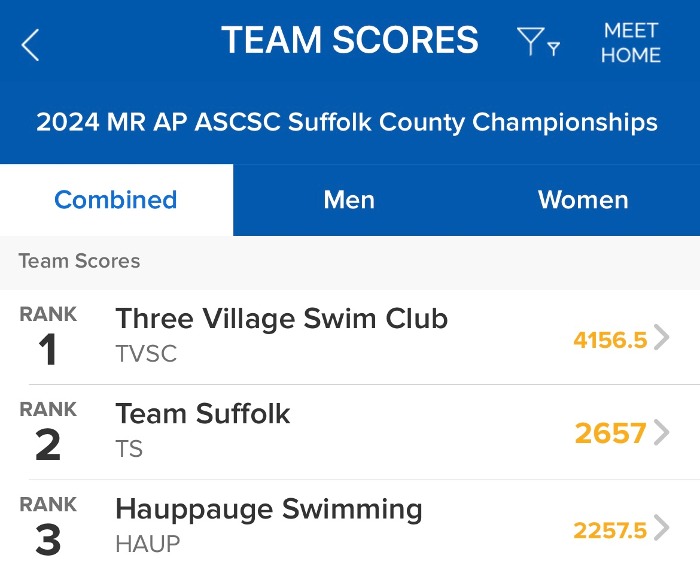This screenshot has height=573, width=700.
Task: Click the Rank 2 badge
Action: (x=48, y=432)
